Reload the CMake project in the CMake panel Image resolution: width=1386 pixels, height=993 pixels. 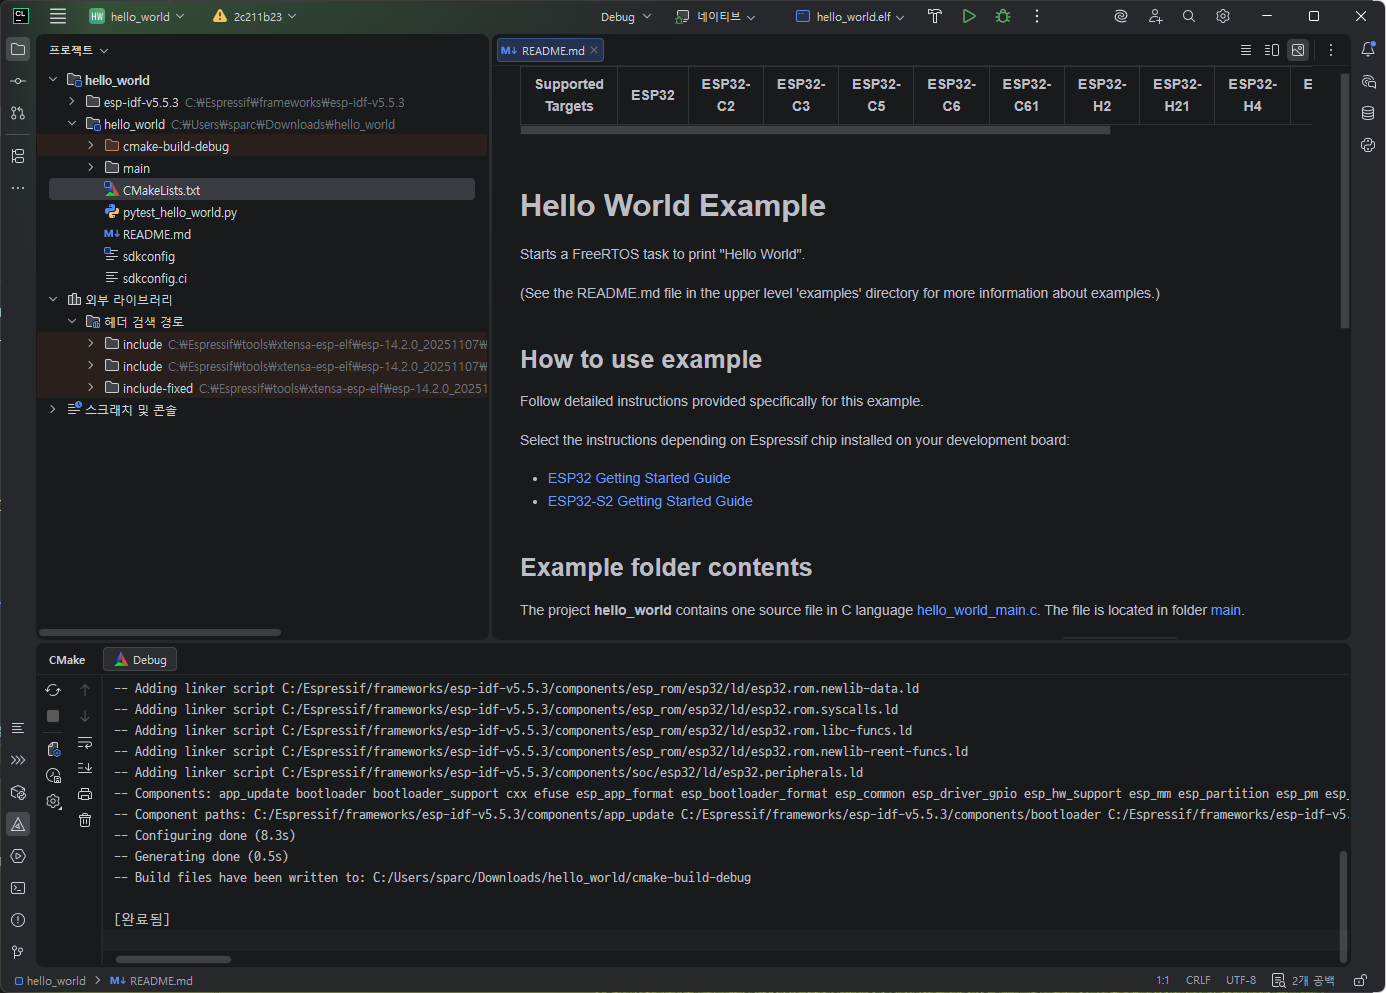coord(53,690)
